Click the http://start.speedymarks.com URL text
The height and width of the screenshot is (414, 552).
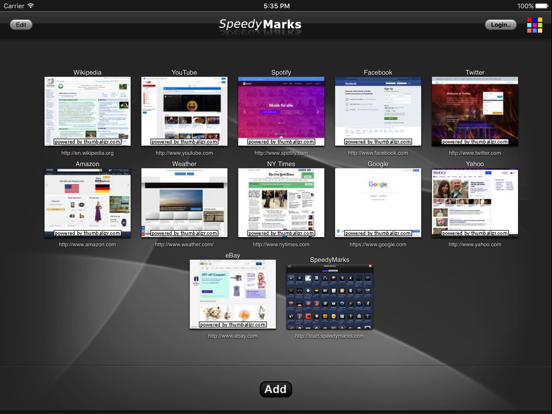330,336
